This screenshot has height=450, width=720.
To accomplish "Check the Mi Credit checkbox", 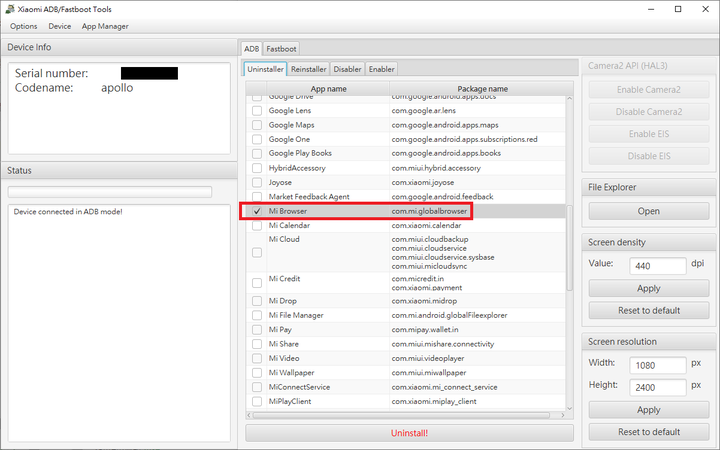I will 257,283.
